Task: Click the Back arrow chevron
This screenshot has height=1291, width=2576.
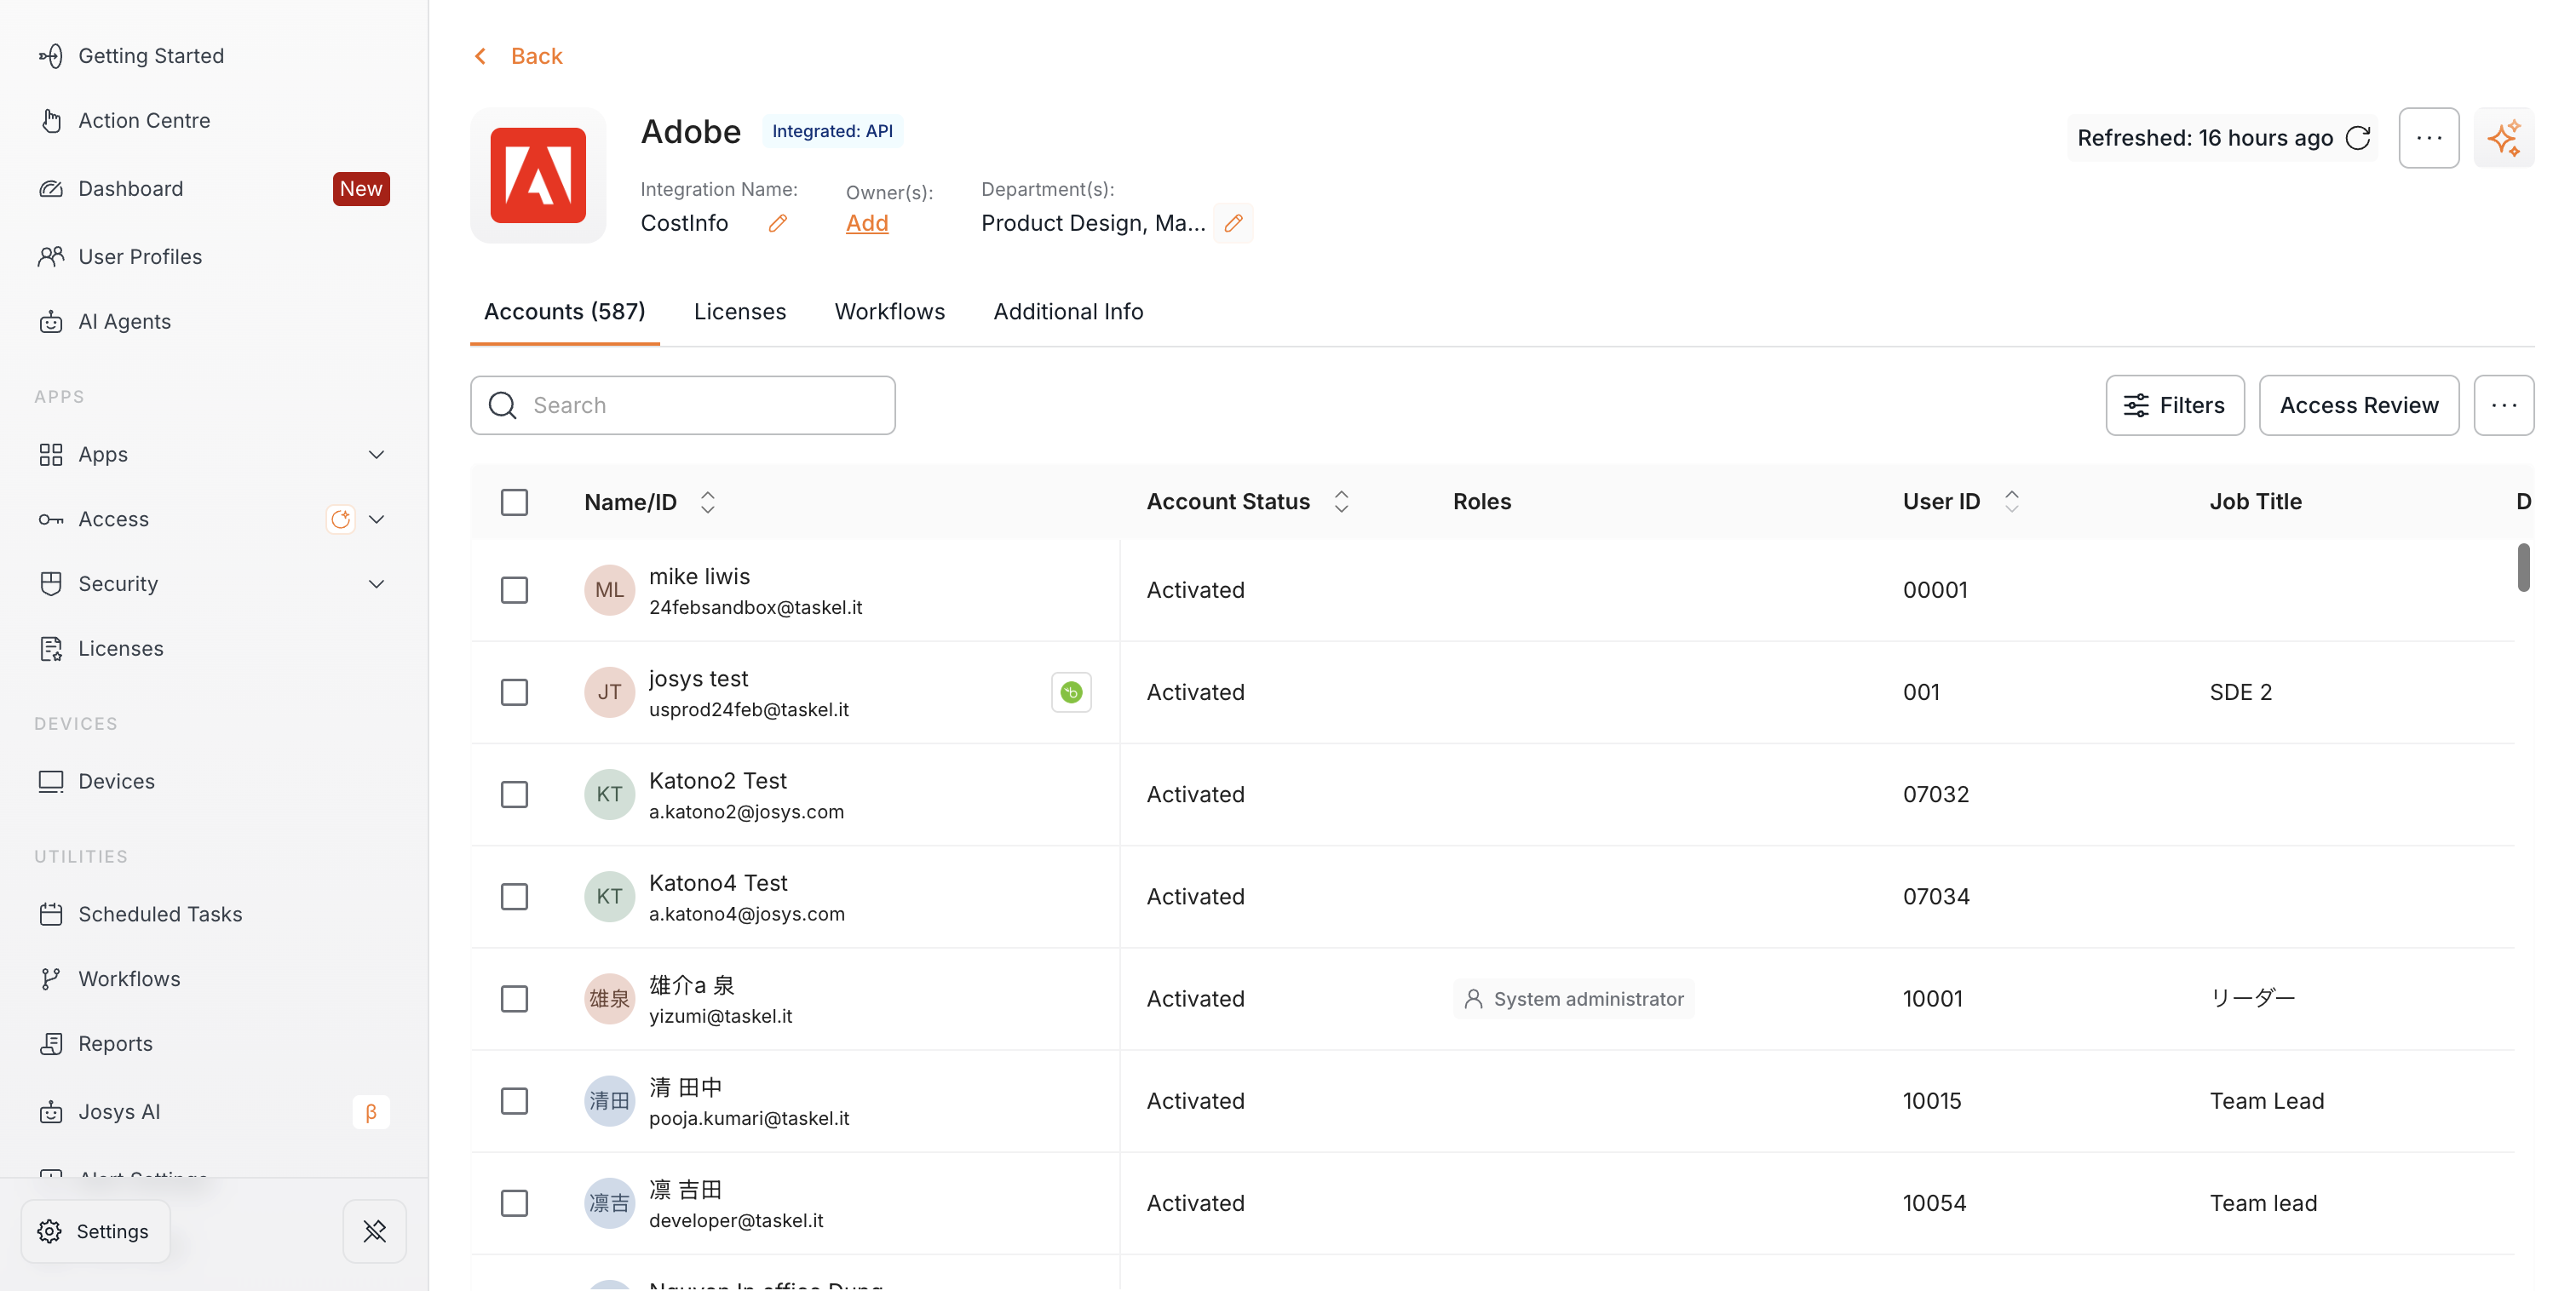Action: pyautogui.click(x=481, y=56)
